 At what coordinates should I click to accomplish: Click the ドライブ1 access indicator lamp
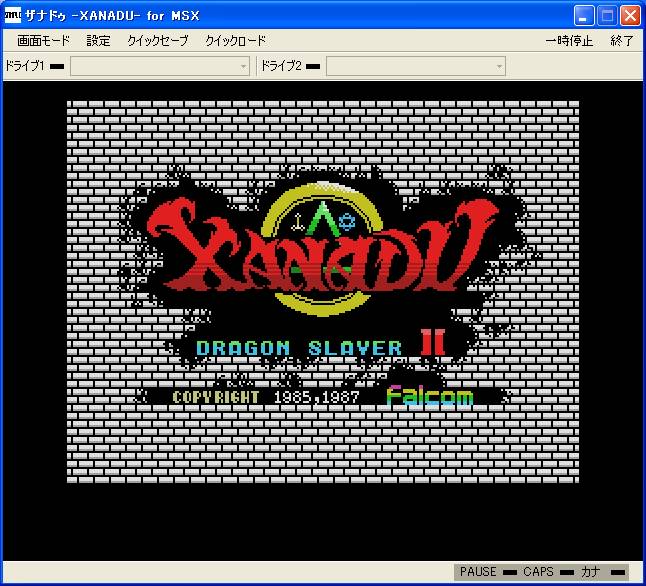click(x=57, y=66)
